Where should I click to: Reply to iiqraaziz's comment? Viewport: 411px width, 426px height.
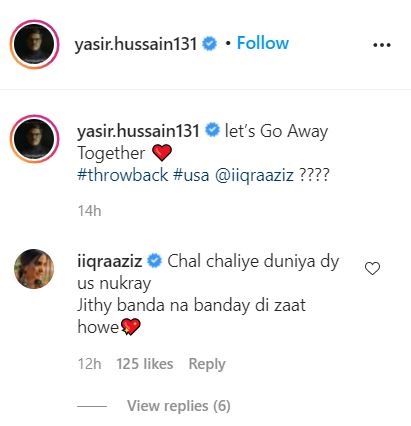[207, 364]
